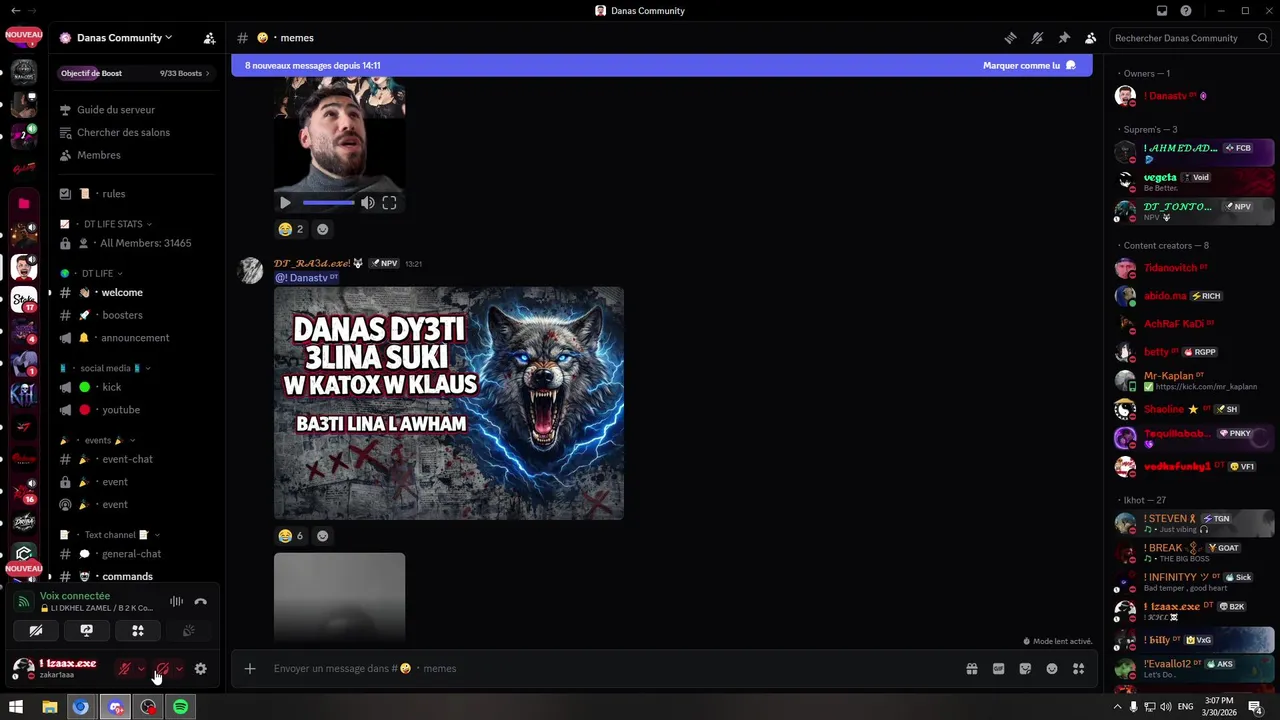The image size is (1280, 720).
Task: Open the sticker picker
Action: tap(1025, 669)
